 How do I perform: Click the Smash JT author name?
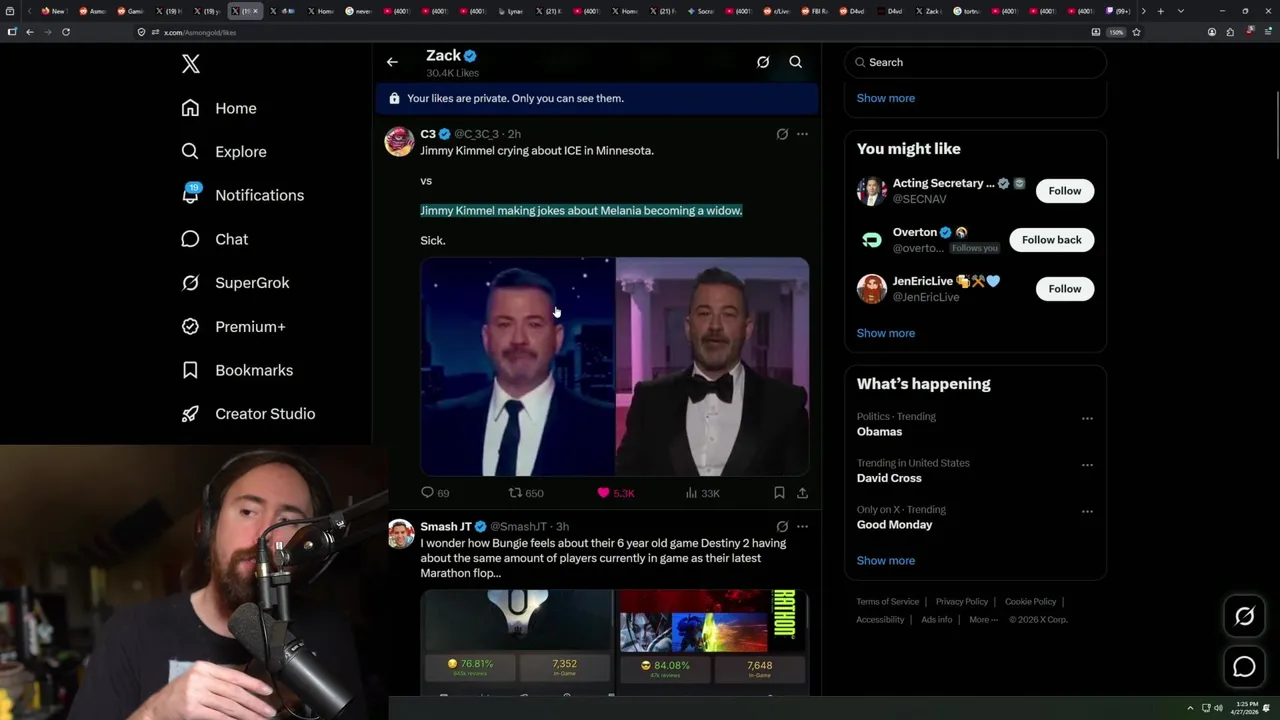coord(446,527)
